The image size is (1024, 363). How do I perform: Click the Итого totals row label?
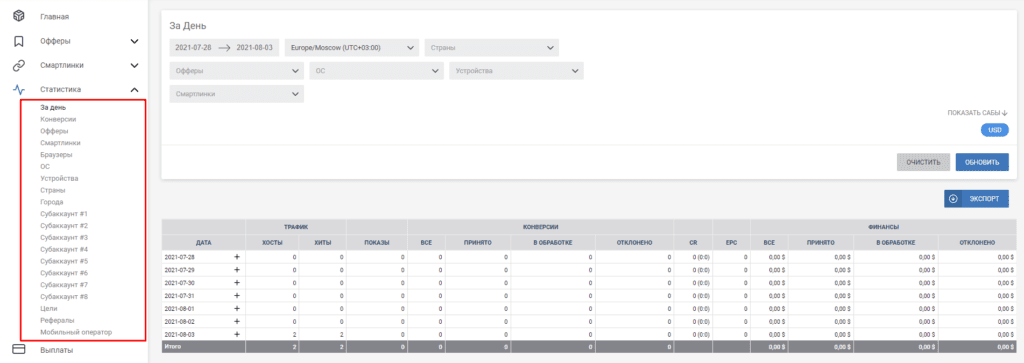173,347
